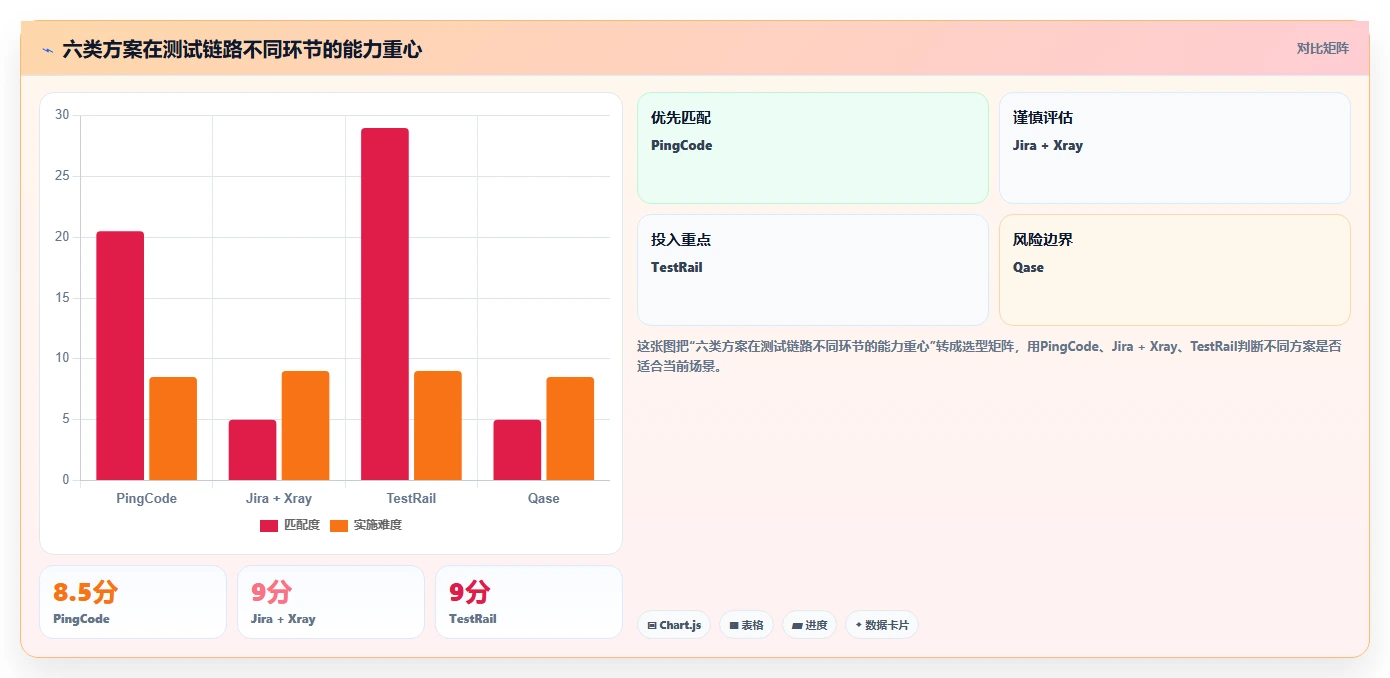Click the square icon inside the 表格 tag

(734, 625)
